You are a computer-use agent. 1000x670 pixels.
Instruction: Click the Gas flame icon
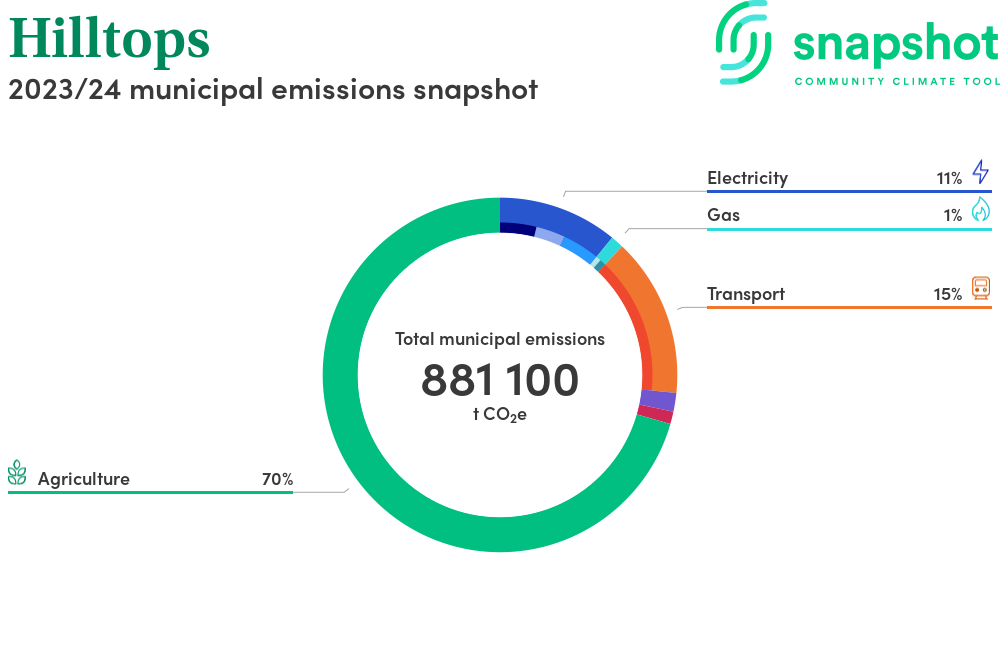click(x=980, y=209)
